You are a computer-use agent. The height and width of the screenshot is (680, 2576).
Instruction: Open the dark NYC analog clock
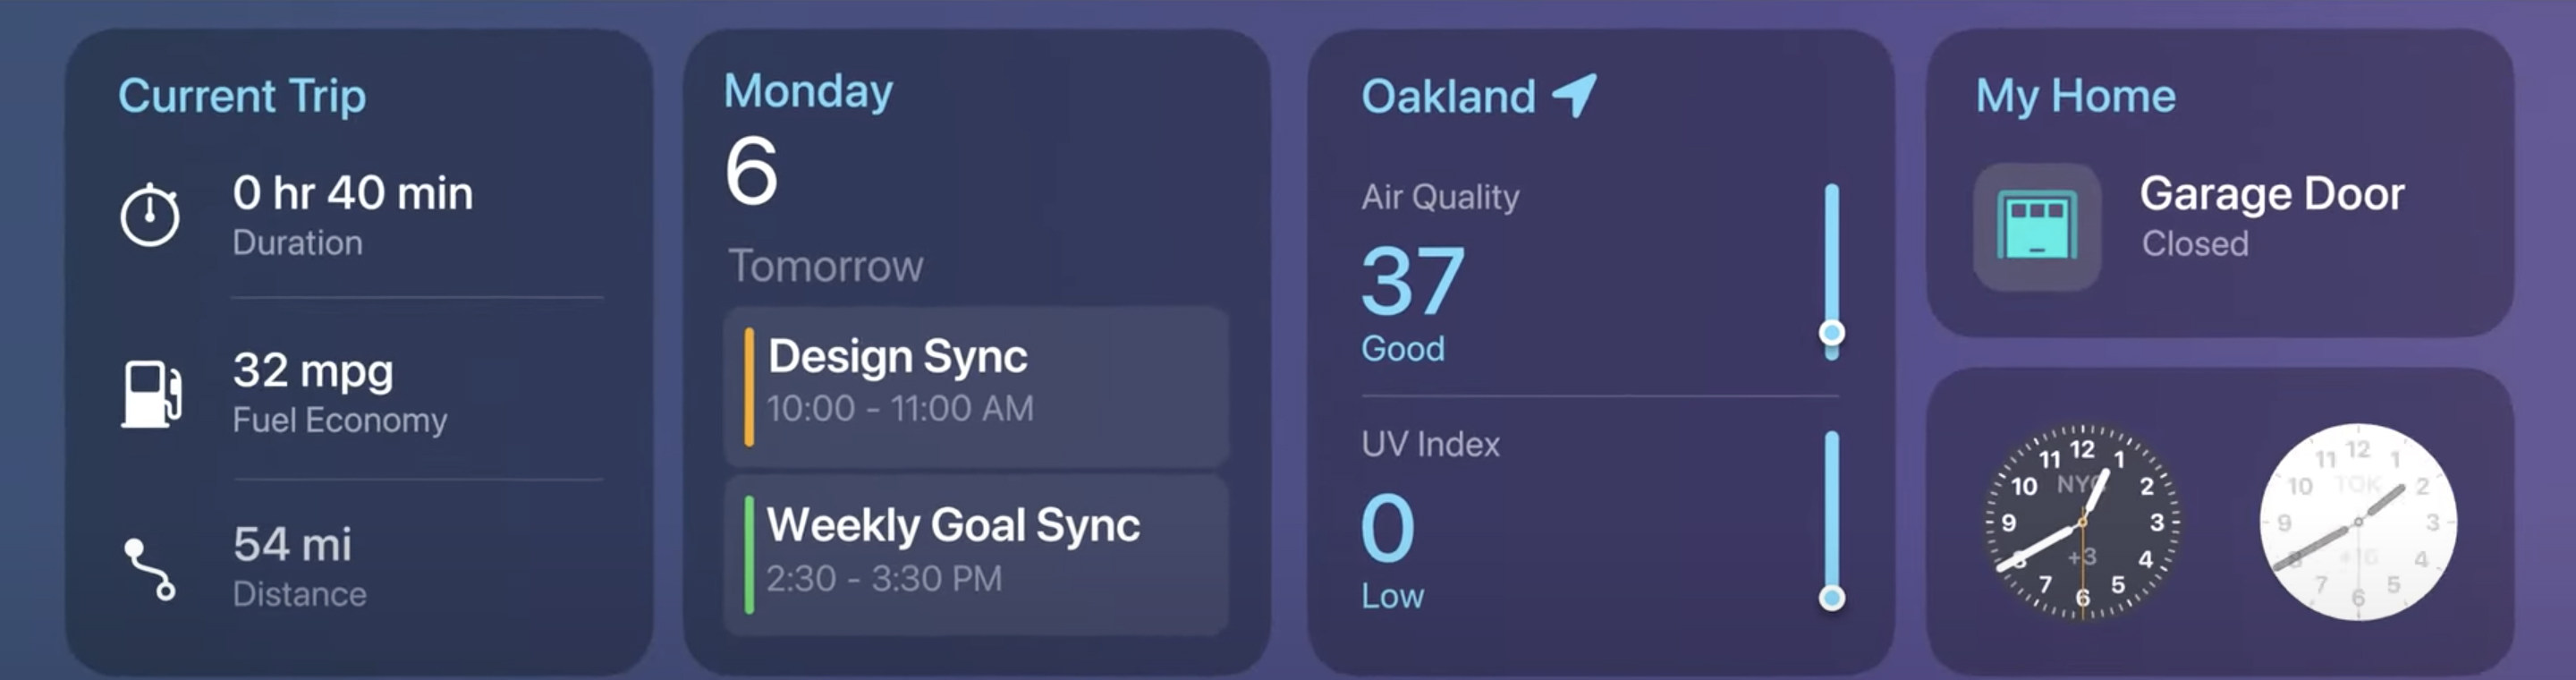click(2082, 521)
